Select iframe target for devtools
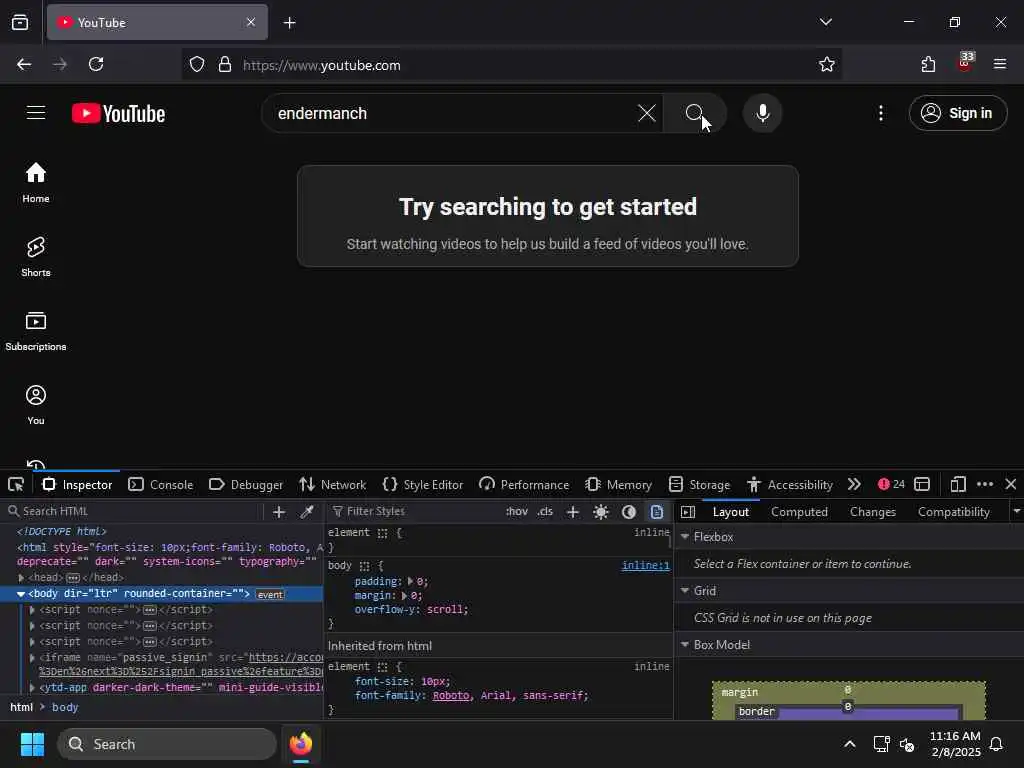The image size is (1024, 768). click(921, 485)
